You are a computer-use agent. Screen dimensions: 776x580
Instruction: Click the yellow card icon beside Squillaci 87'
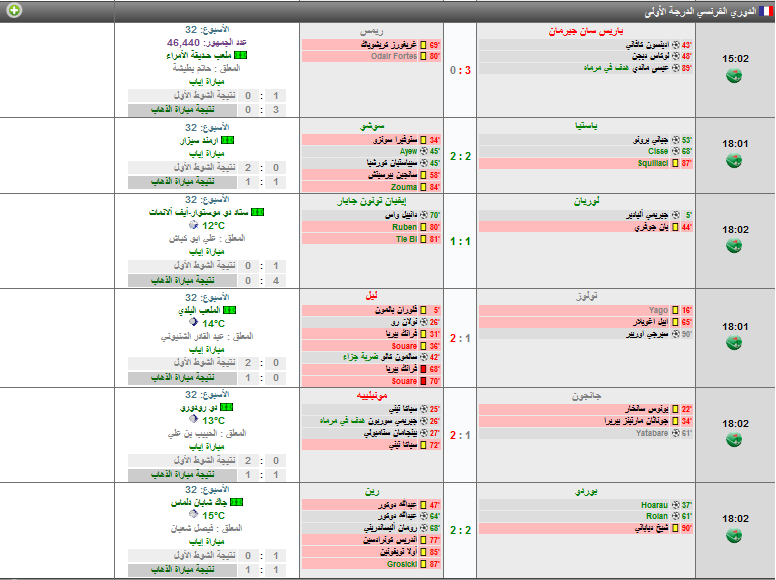[x=675, y=163]
